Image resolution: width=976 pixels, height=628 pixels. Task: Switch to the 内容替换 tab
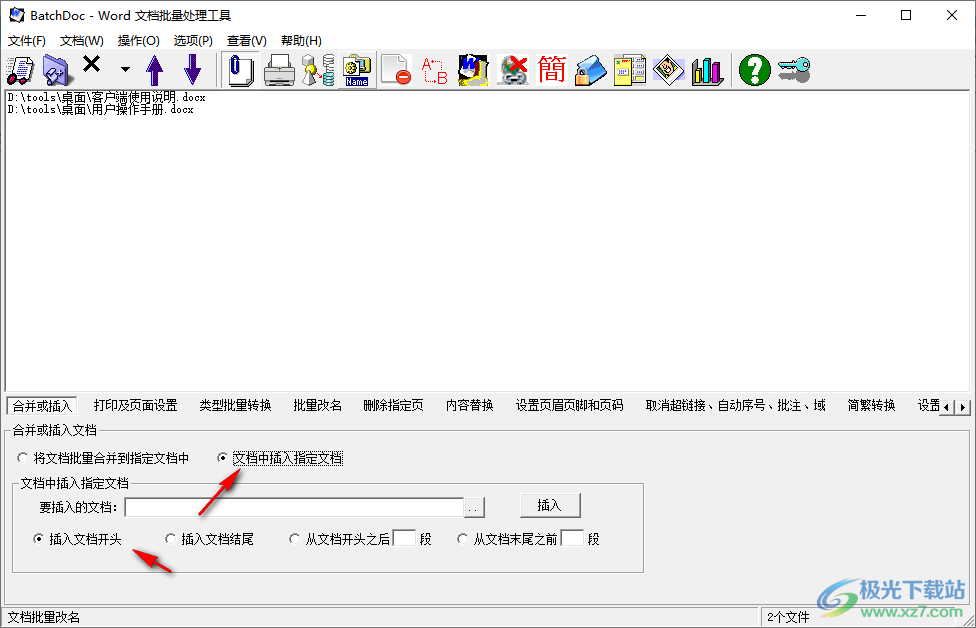point(469,406)
